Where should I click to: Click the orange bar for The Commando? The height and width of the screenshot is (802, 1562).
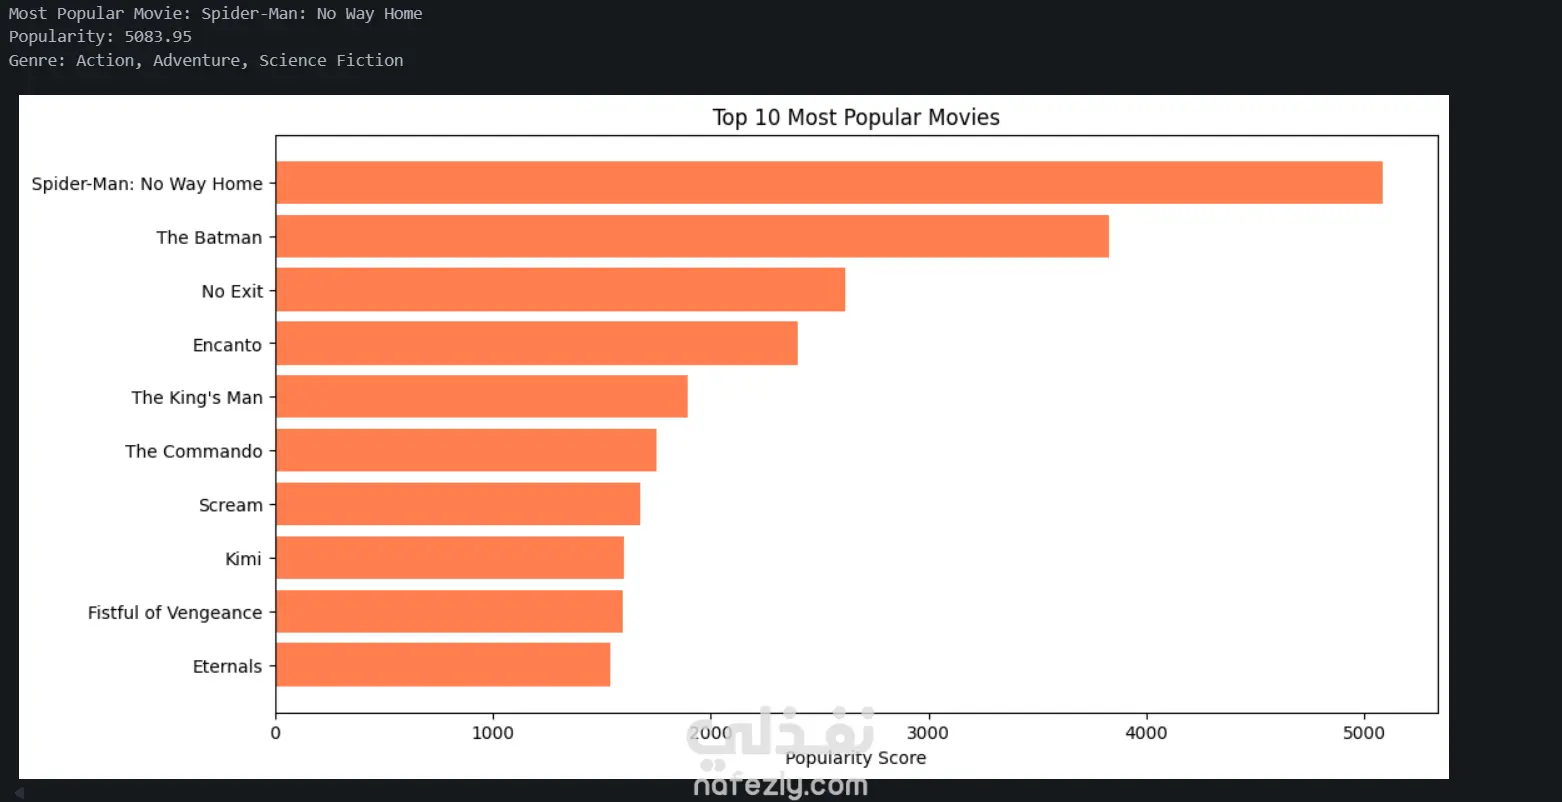coord(466,451)
